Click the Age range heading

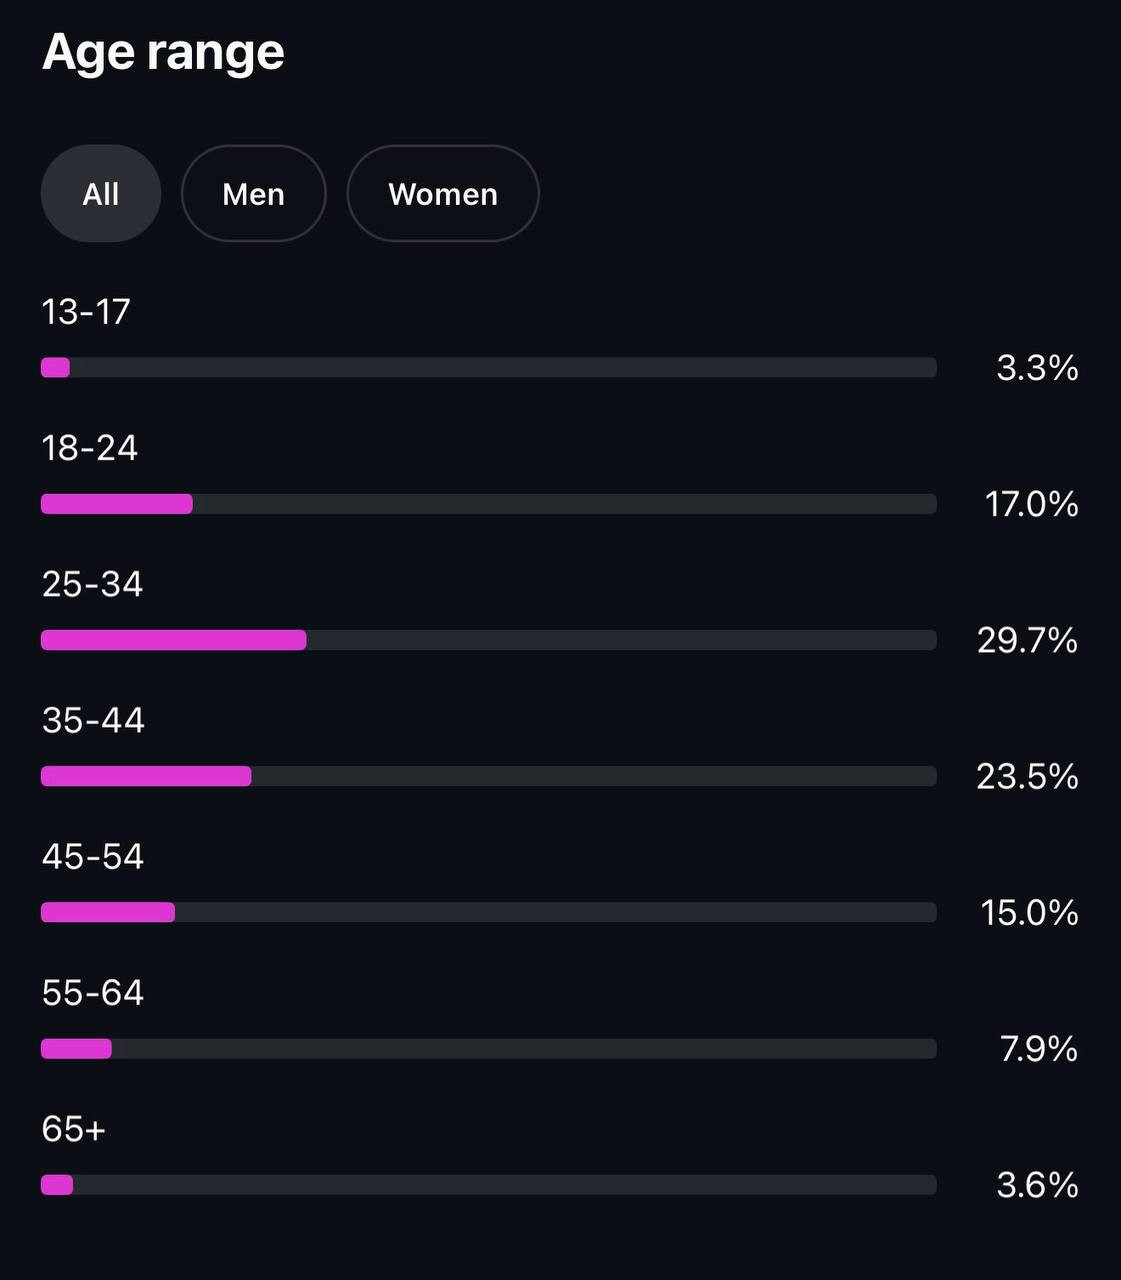point(163,52)
